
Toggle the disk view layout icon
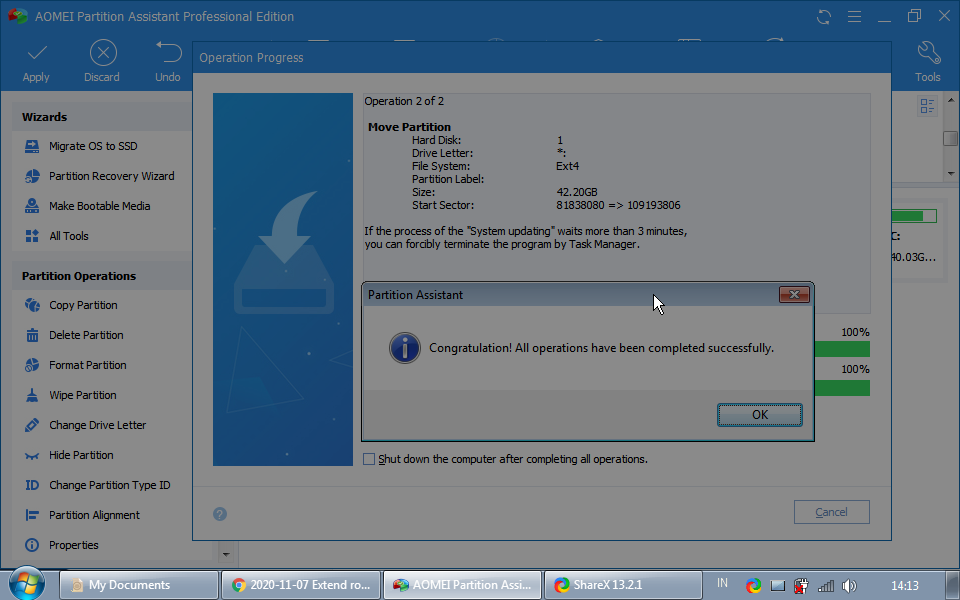pyautogui.click(x=927, y=107)
